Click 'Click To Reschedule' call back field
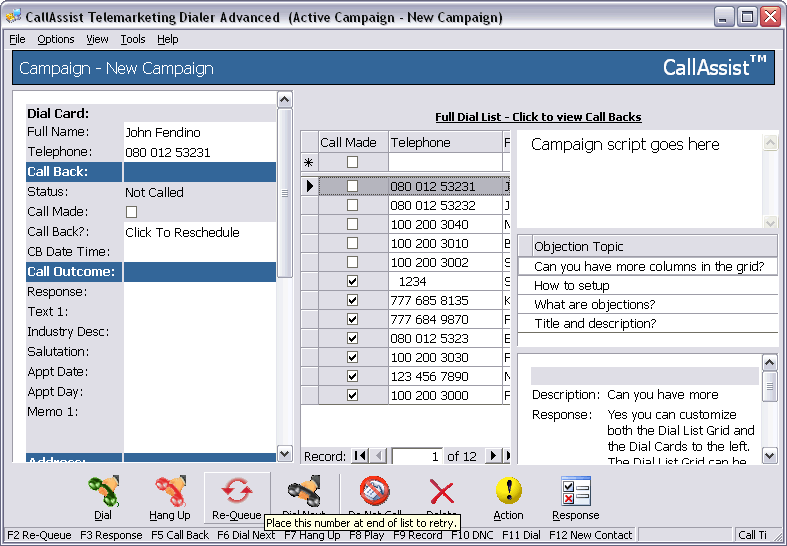 click(x=182, y=232)
